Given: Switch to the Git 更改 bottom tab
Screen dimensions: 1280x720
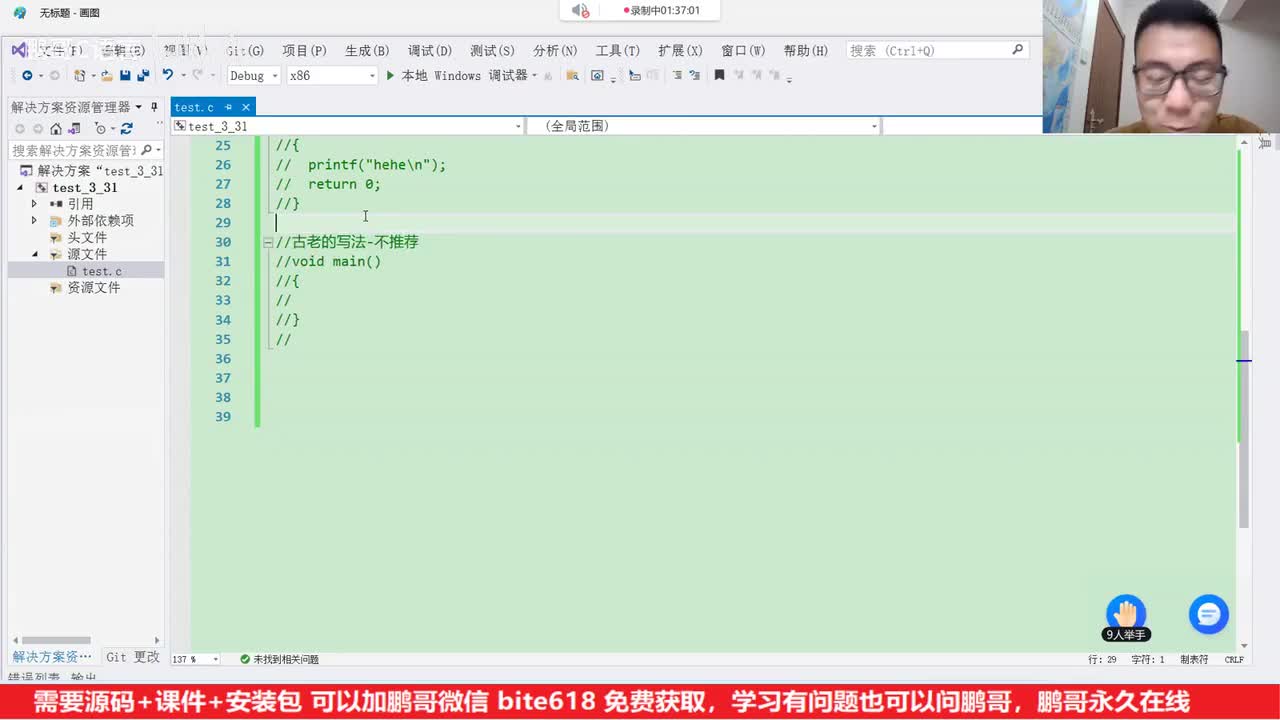Looking at the screenshot, I should (133, 657).
